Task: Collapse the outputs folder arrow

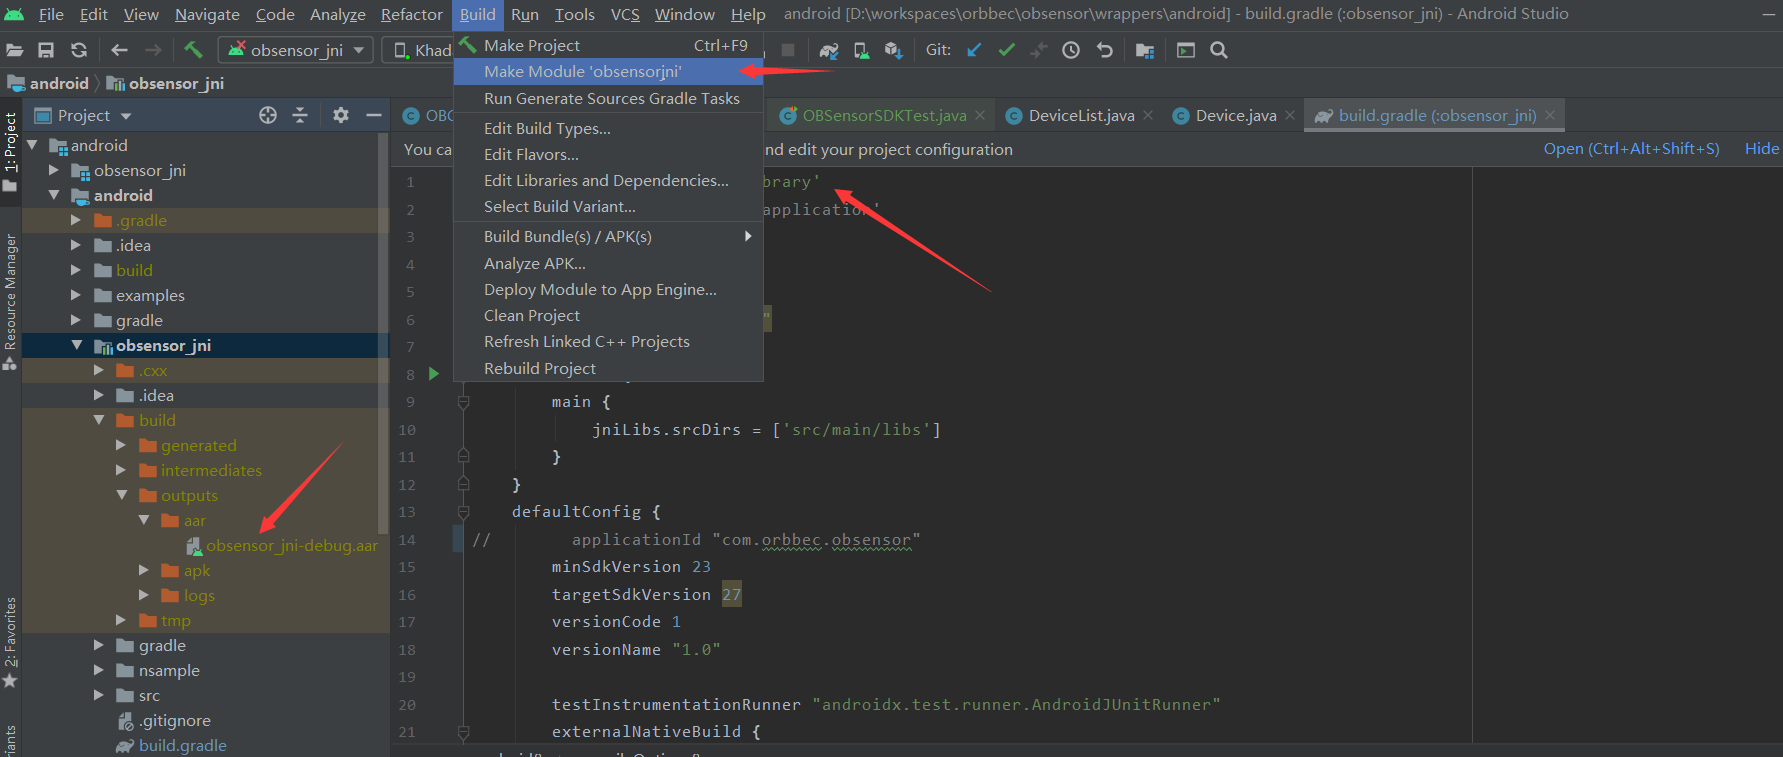Action: click(121, 495)
